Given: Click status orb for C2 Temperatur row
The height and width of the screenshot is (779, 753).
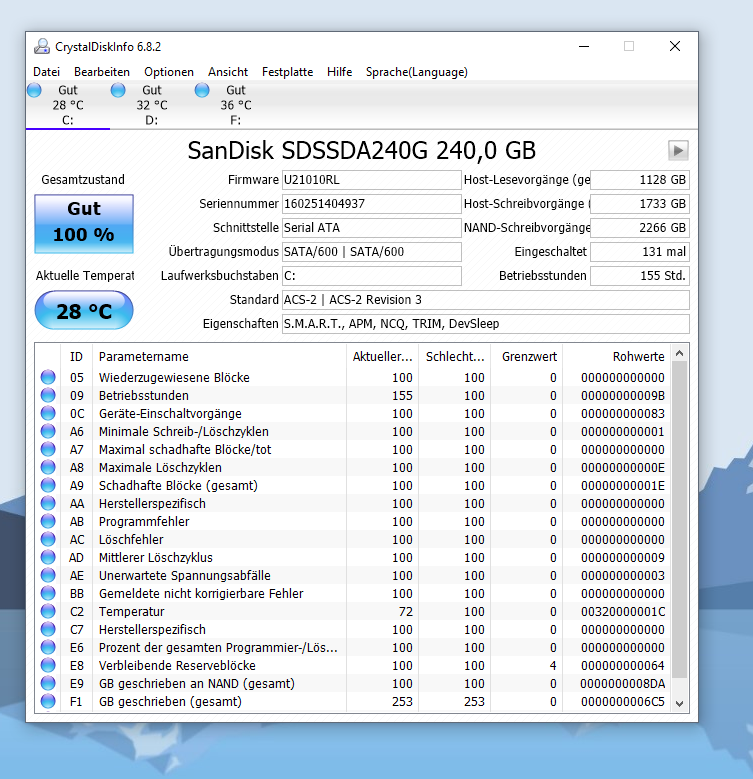Looking at the screenshot, I should pyautogui.click(x=48, y=611).
